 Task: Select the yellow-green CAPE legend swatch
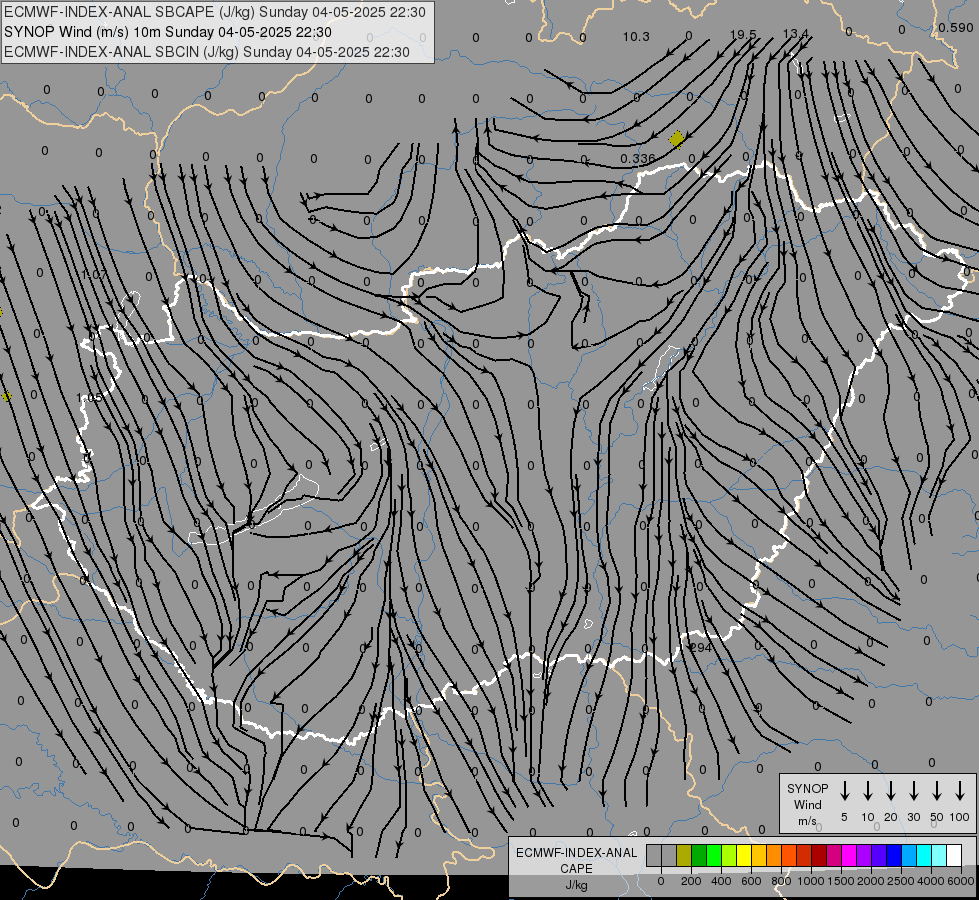point(729,855)
